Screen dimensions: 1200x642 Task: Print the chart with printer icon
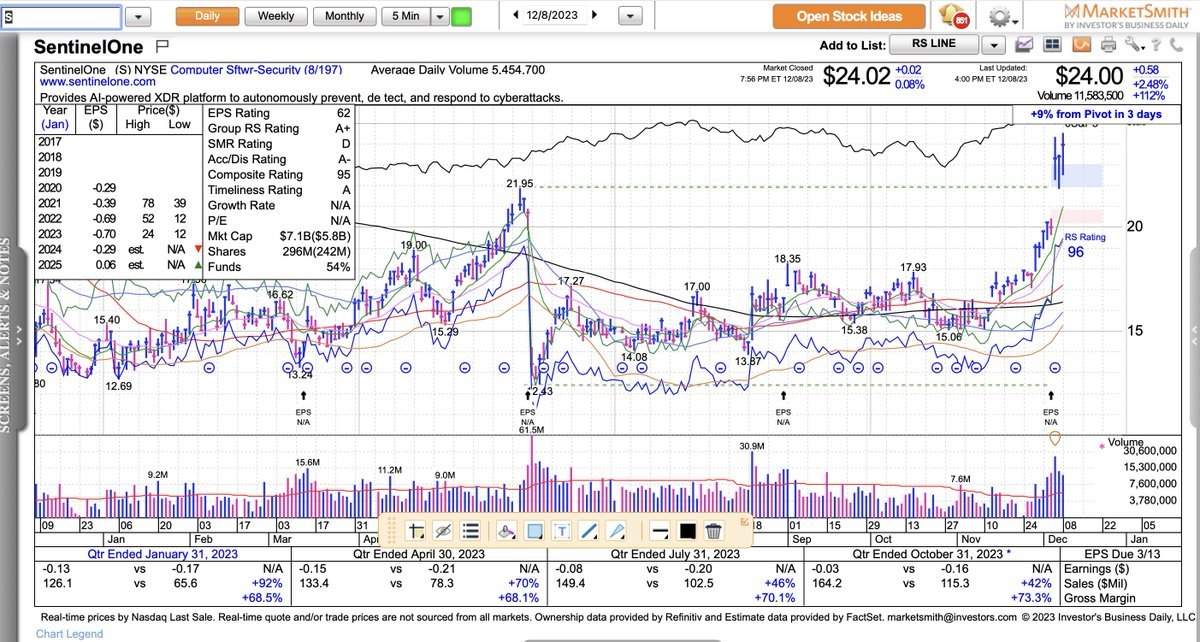[1108, 44]
